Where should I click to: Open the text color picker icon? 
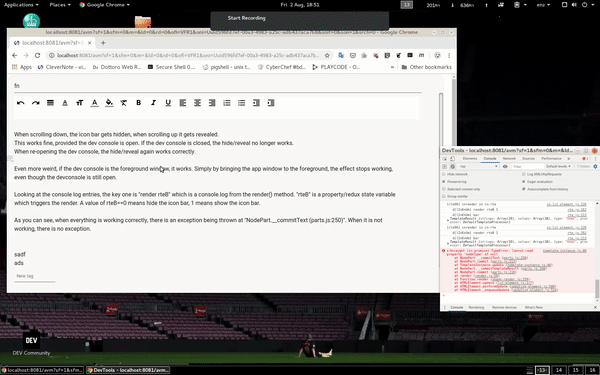94,103
